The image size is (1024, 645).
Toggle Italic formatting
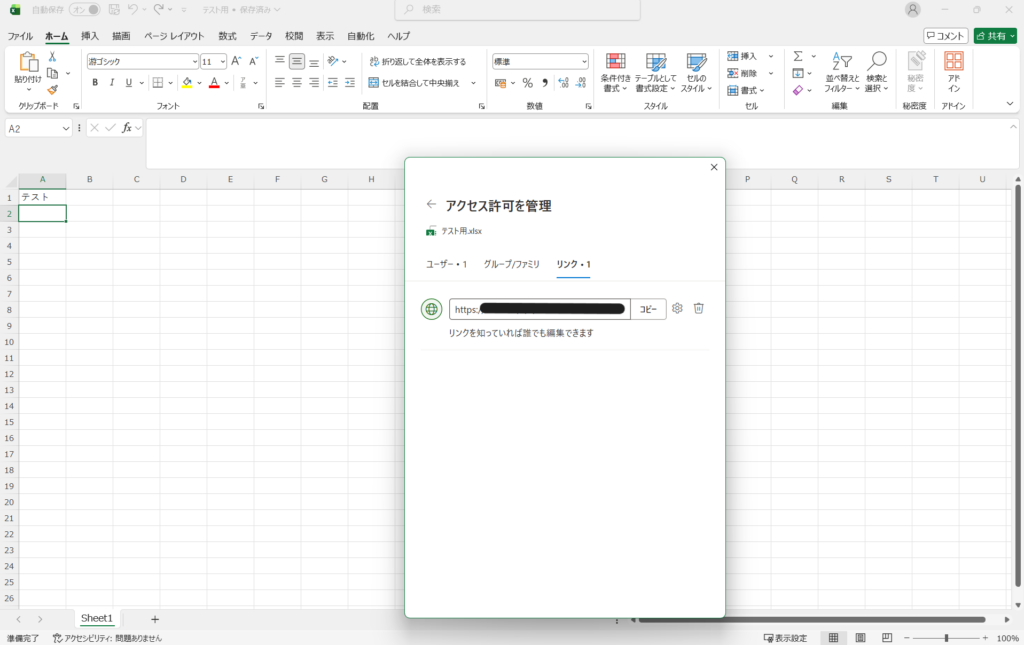point(112,83)
